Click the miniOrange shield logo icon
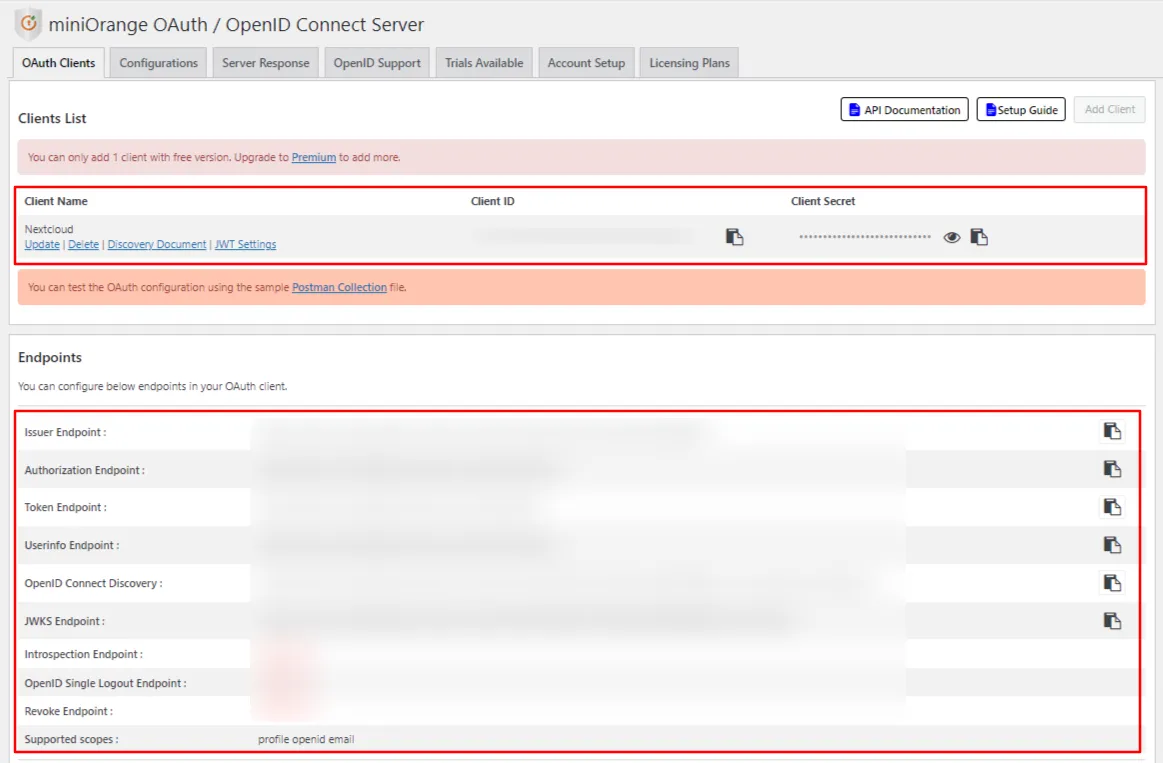The width and height of the screenshot is (1163, 763). [x=28, y=24]
